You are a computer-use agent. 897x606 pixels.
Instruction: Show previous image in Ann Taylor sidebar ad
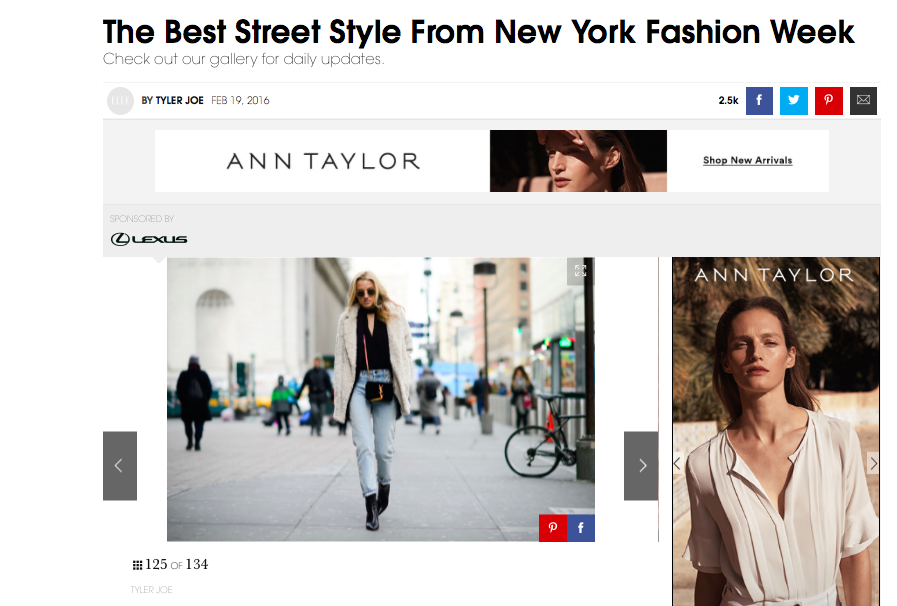point(677,463)
